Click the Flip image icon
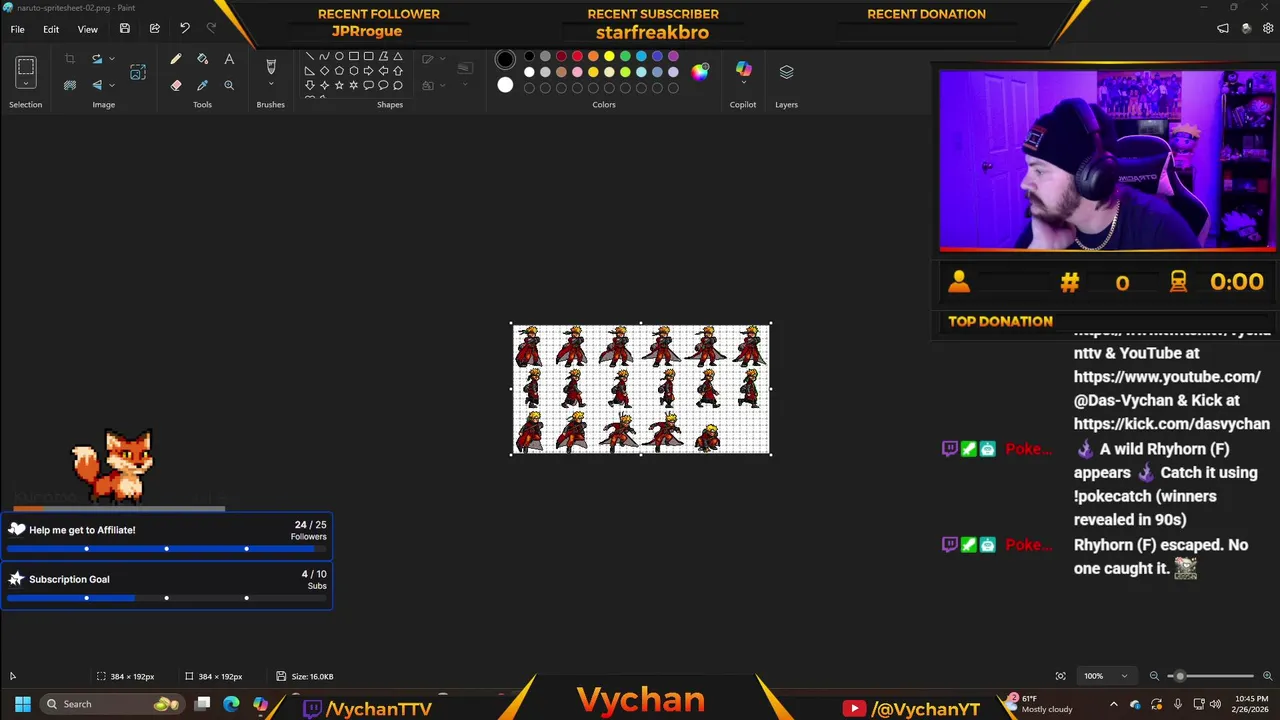The image size is (1280, 720). click(97, 86)
